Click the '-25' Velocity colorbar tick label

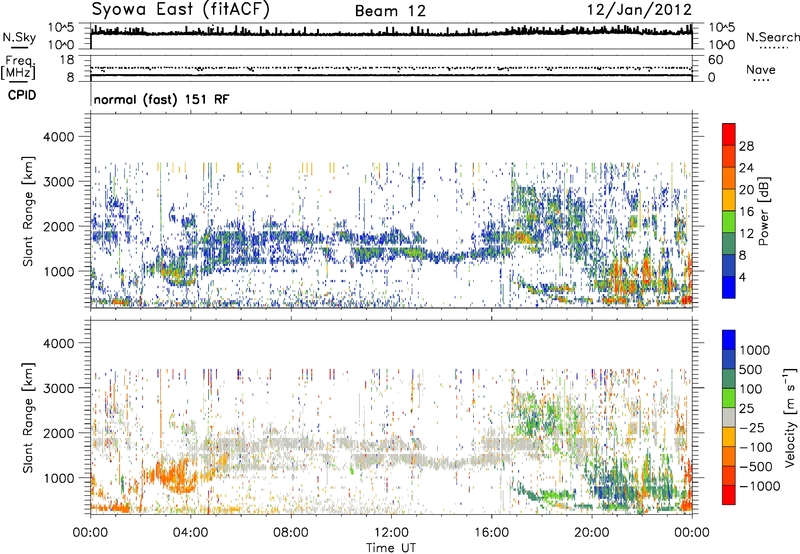point(752,427)
